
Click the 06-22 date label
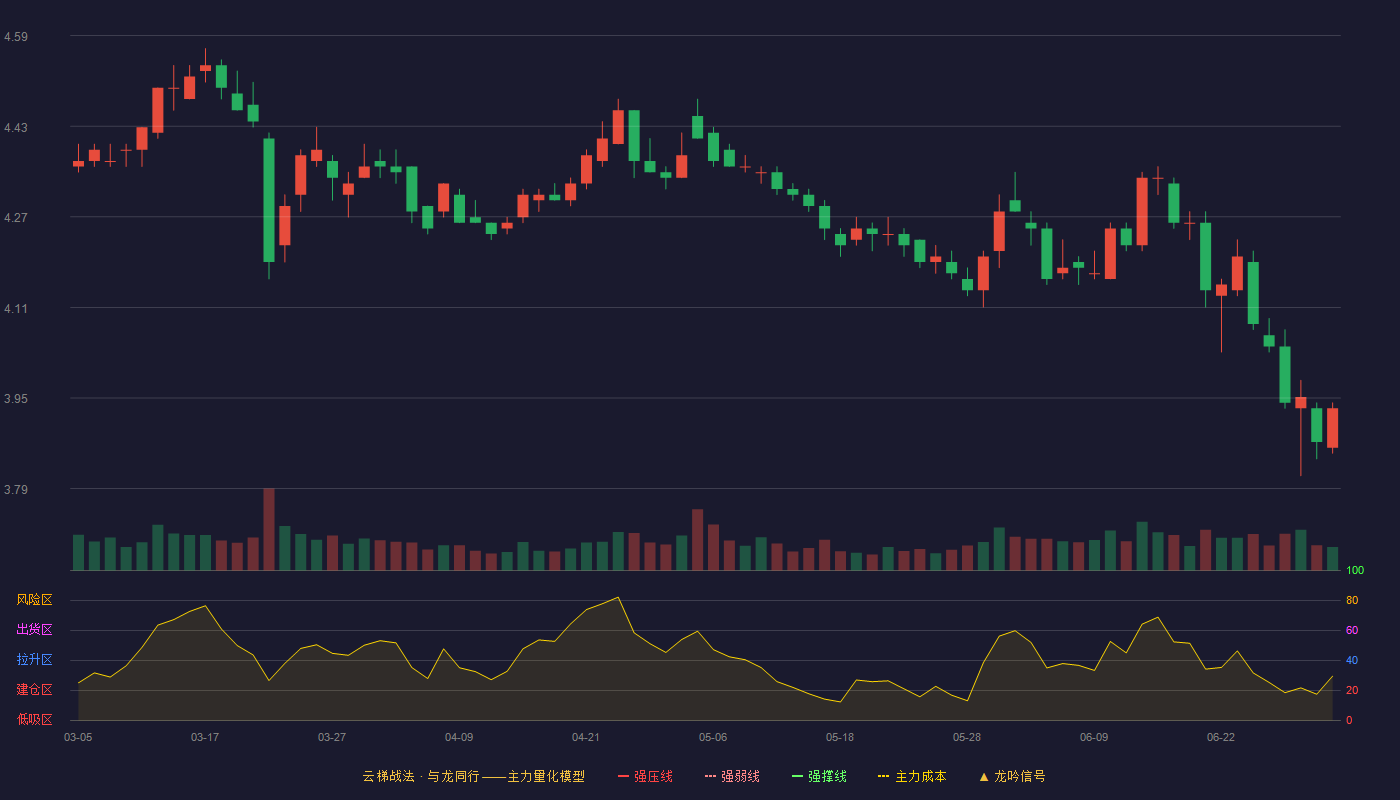(1221, 737)
